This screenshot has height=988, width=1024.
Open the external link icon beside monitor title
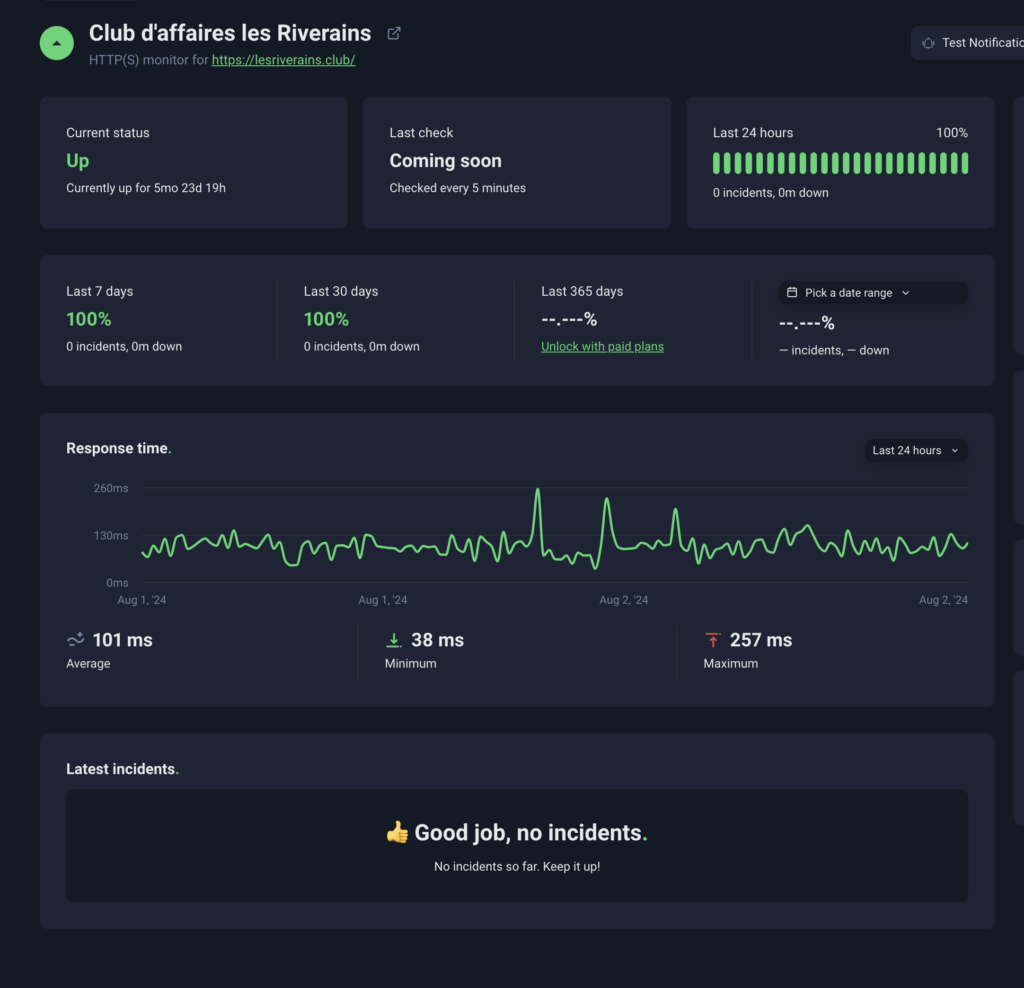pos(394,33)
